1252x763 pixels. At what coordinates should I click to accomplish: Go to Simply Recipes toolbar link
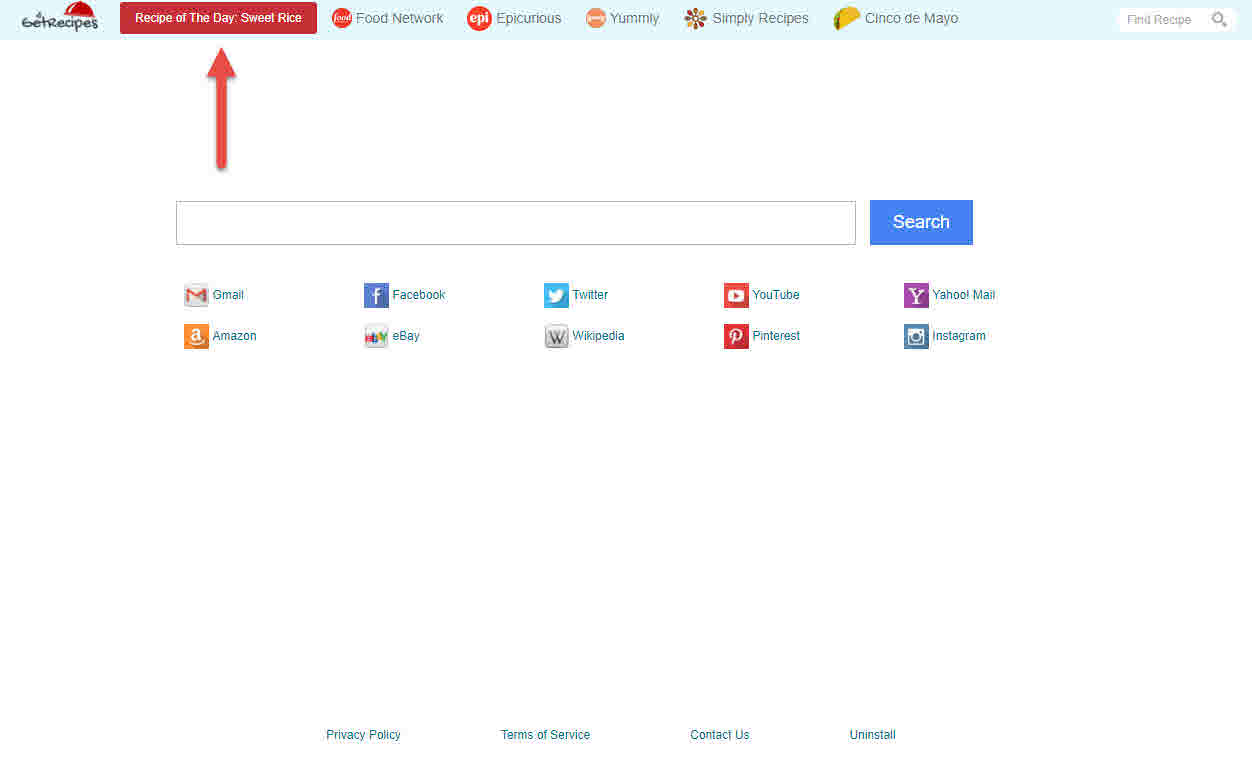pyautogui.click(x=747, y=18)
